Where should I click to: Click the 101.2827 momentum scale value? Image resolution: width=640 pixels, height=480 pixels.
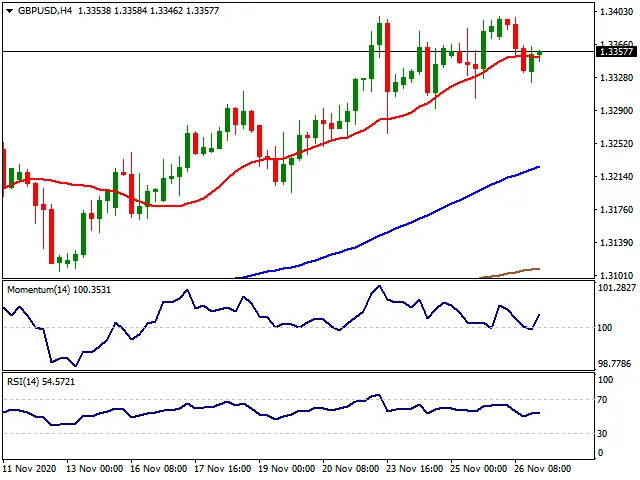pyautogui.click(x=617, y=288)
